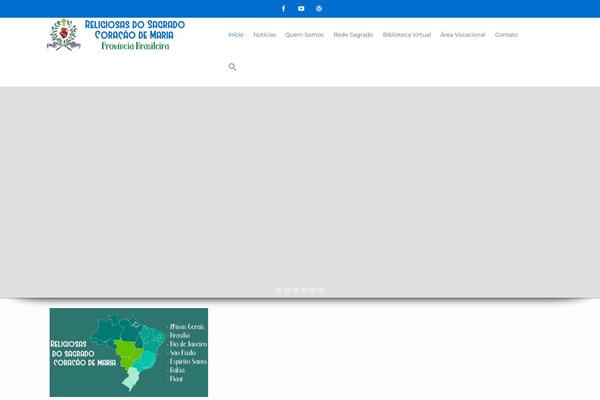Open the Facebook page icon
This screenshot has width=600, height=400.
coord(283,8)
